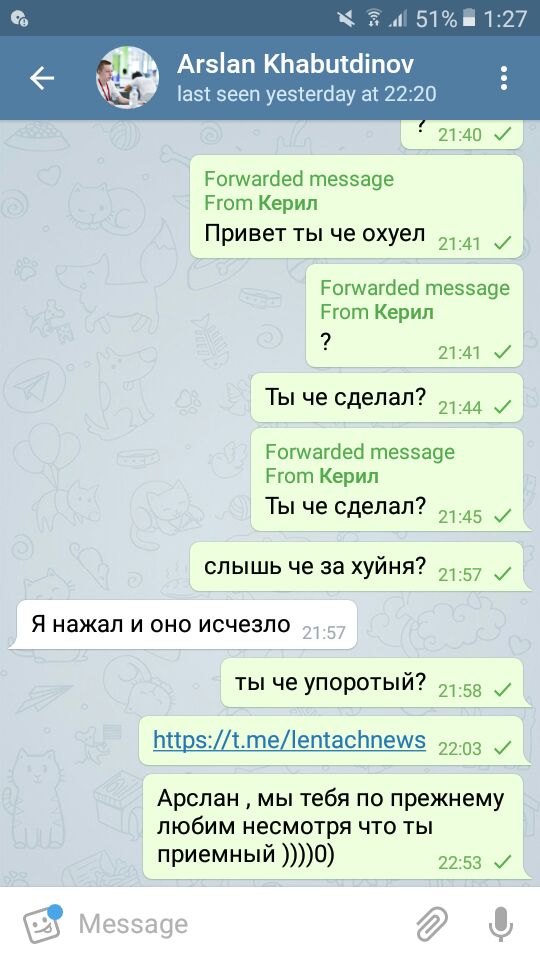Open the t.me/lentachnews link
Viewport: 540px width, 960px height.
click(289, 740)
